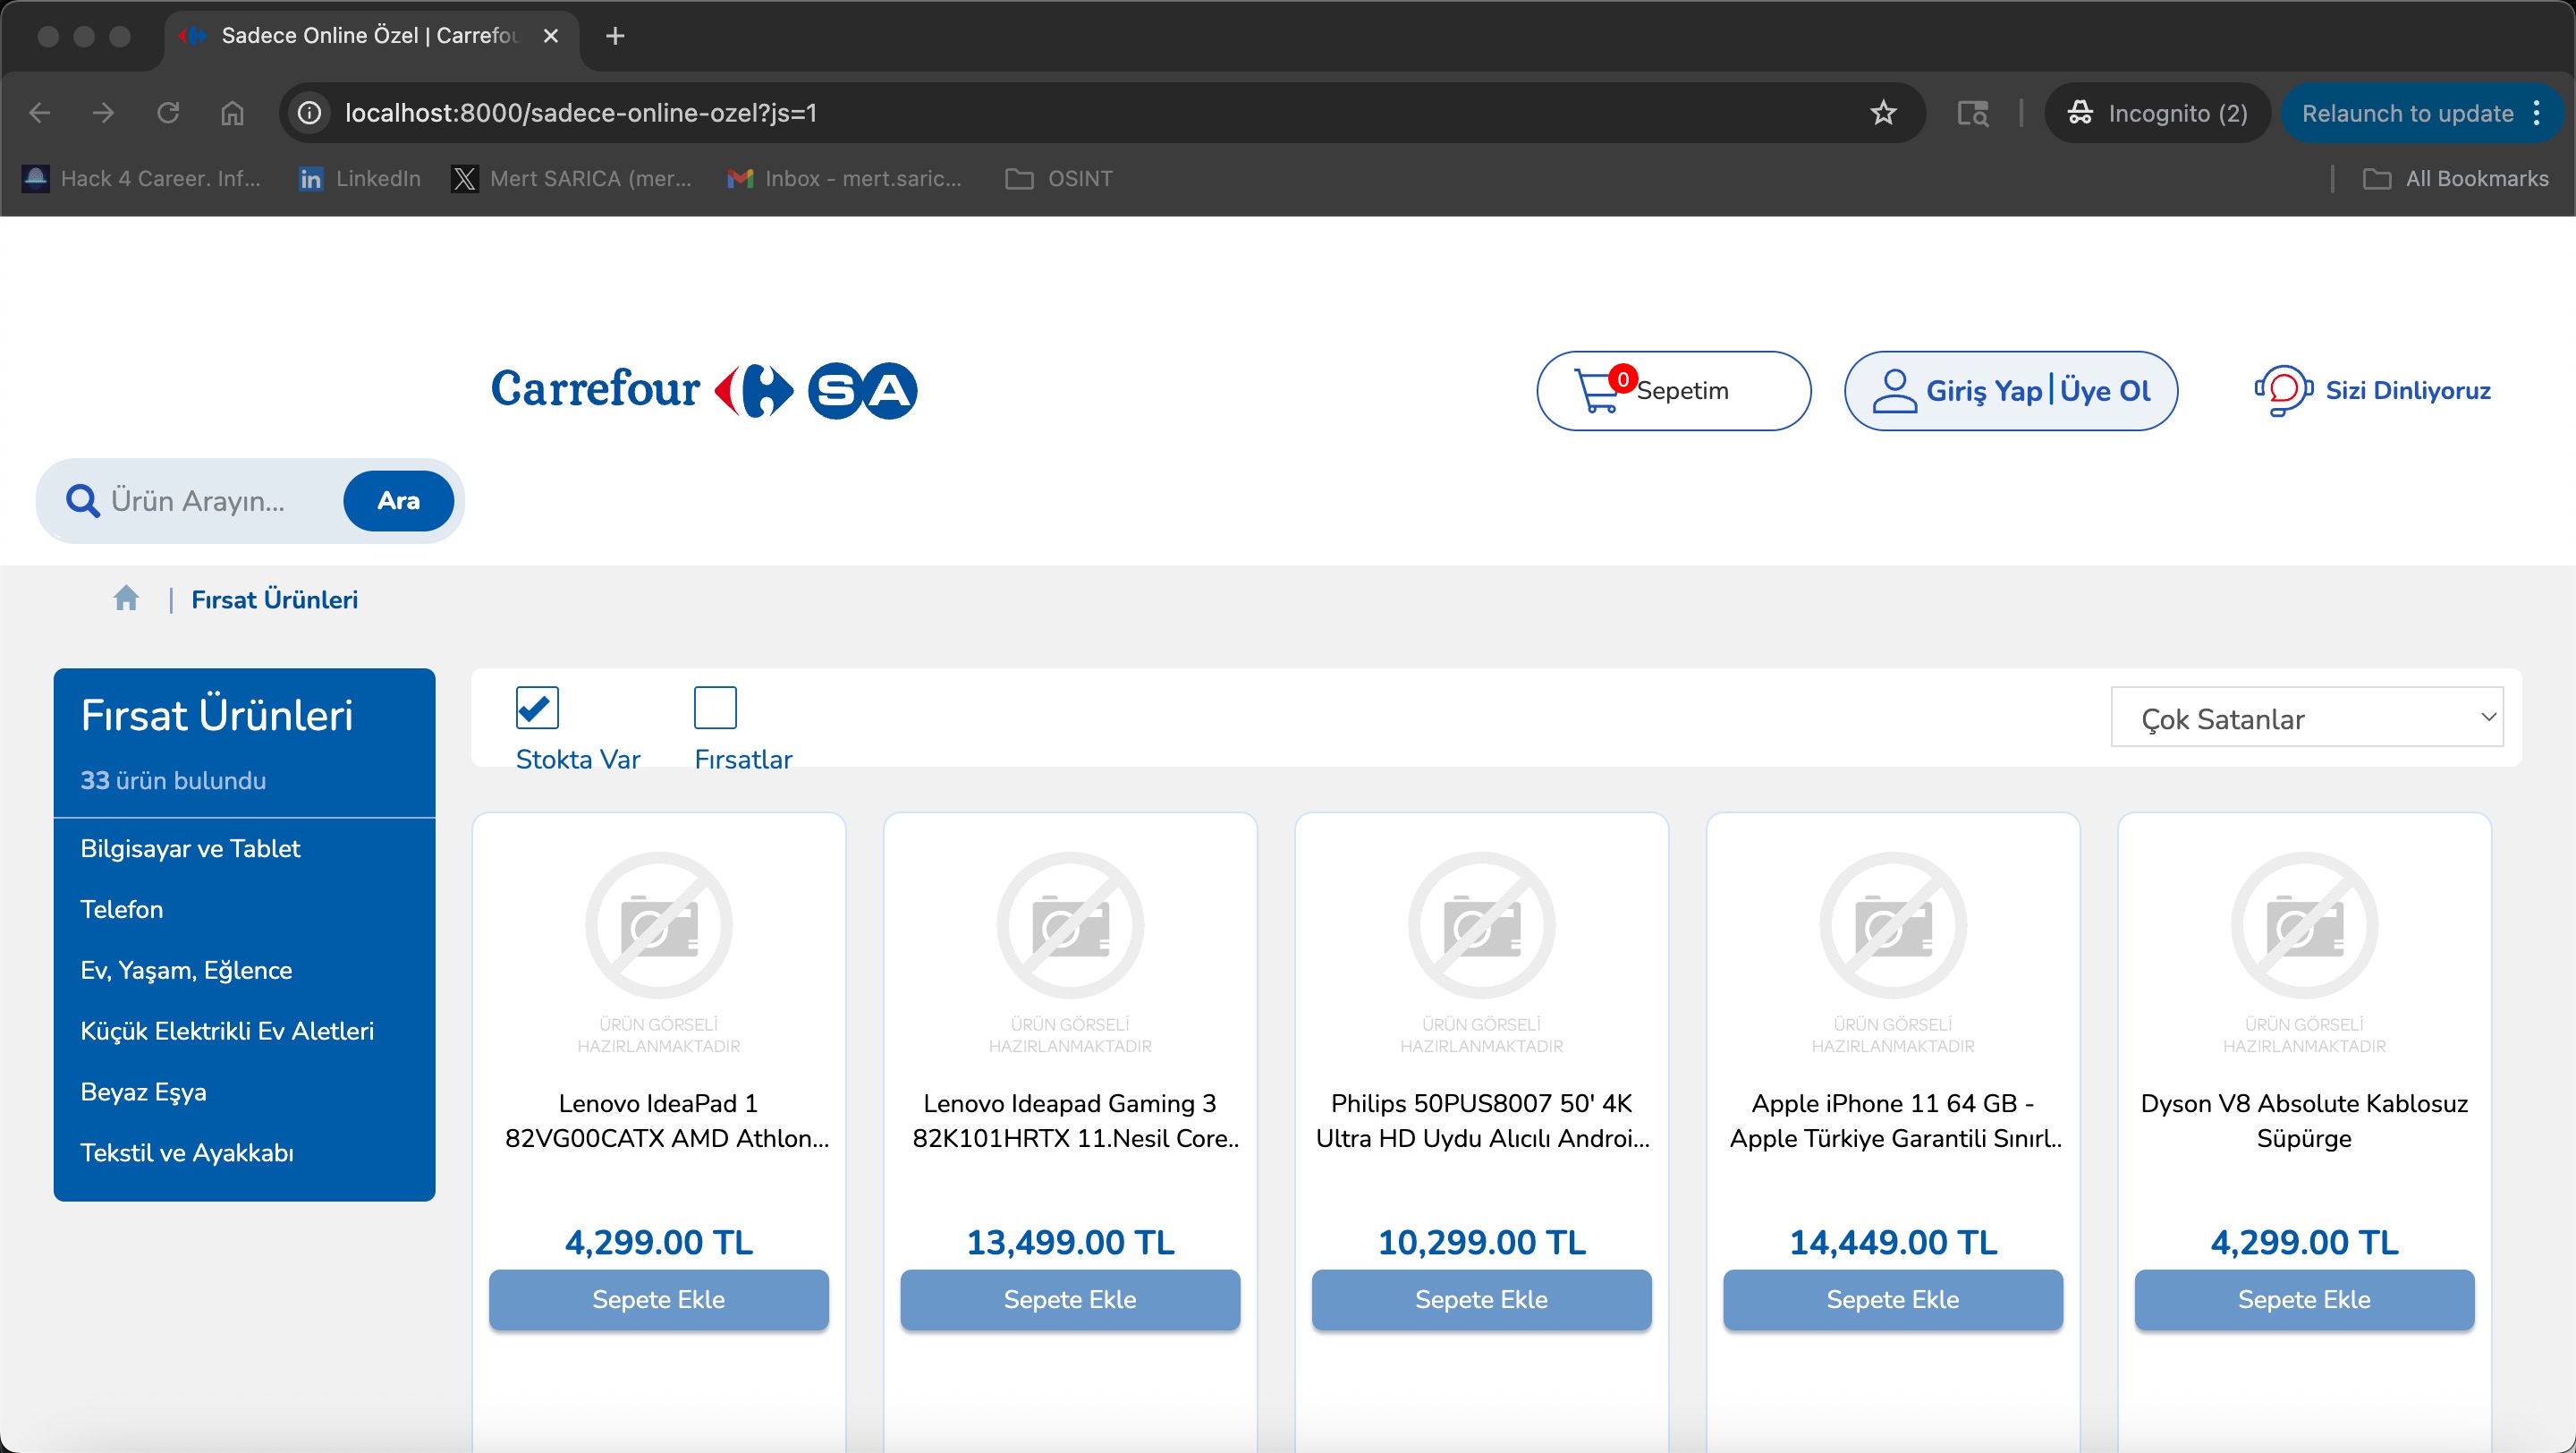Close the Sadece Online Özel tab
2576x1453 pixels.
[551, 36]
